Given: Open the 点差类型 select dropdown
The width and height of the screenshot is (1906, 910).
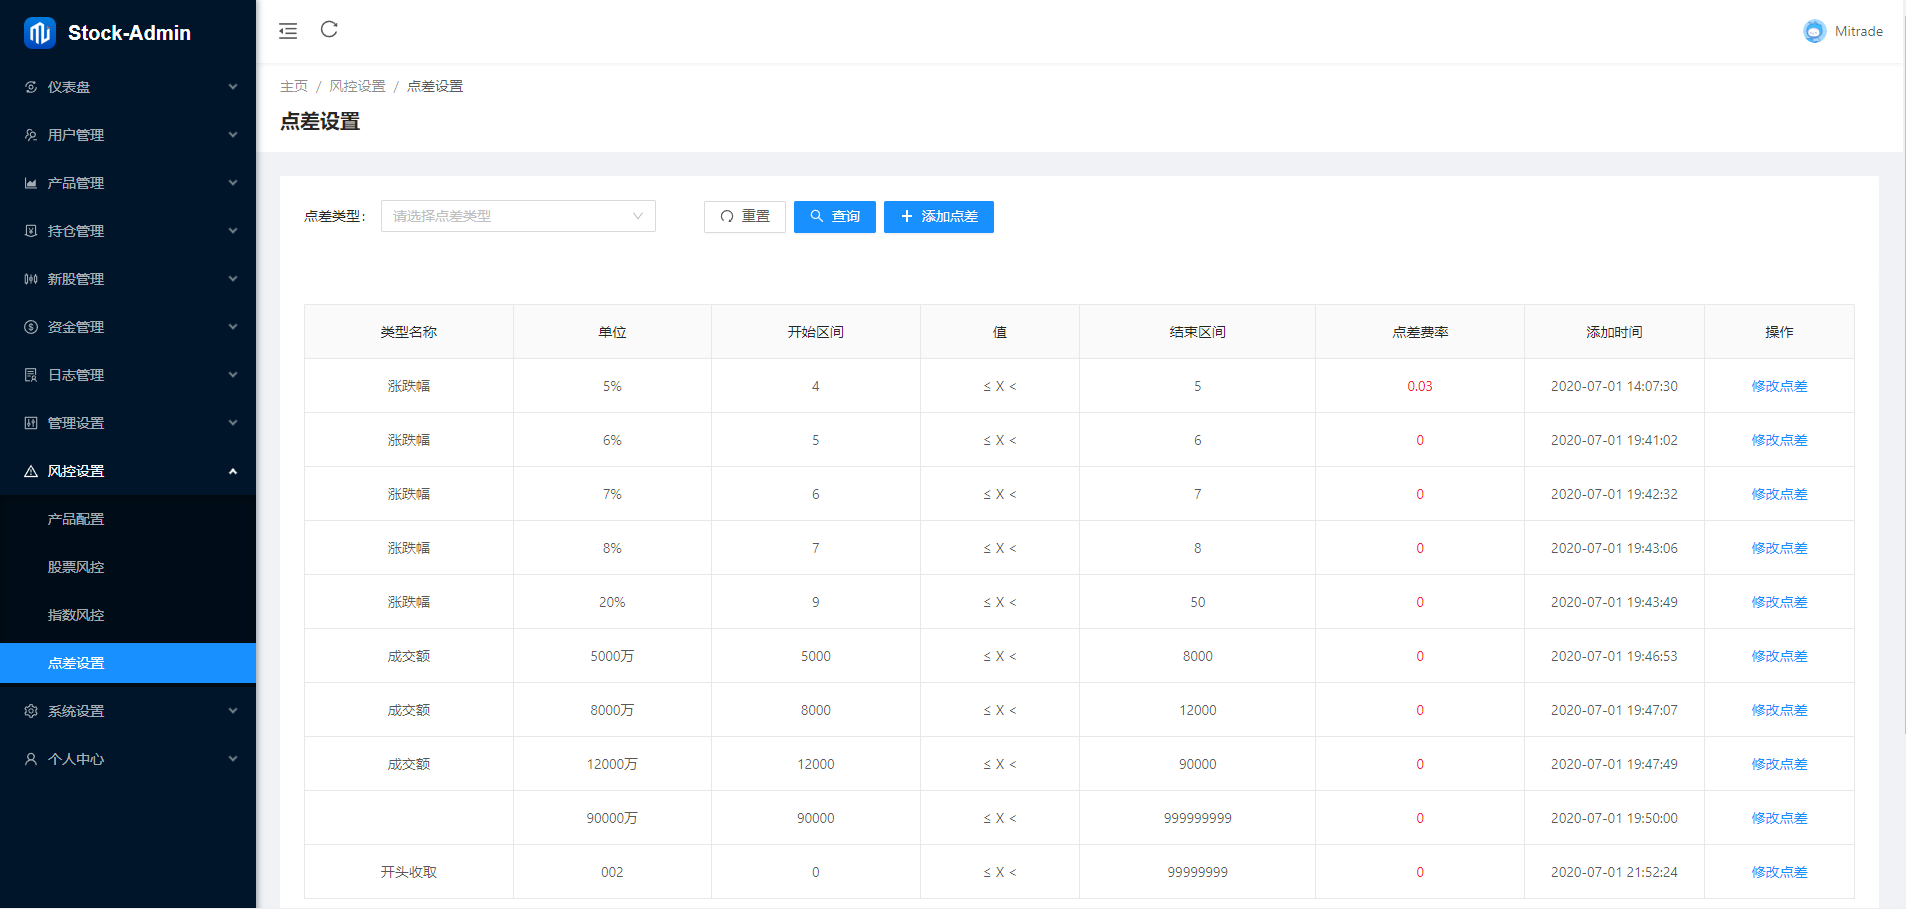Looking at the screenshot, I should pos(517,216).
